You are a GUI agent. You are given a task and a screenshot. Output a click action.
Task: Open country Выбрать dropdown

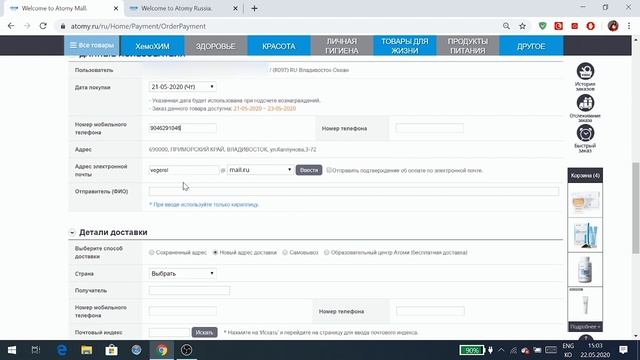(x=182, y=273)
